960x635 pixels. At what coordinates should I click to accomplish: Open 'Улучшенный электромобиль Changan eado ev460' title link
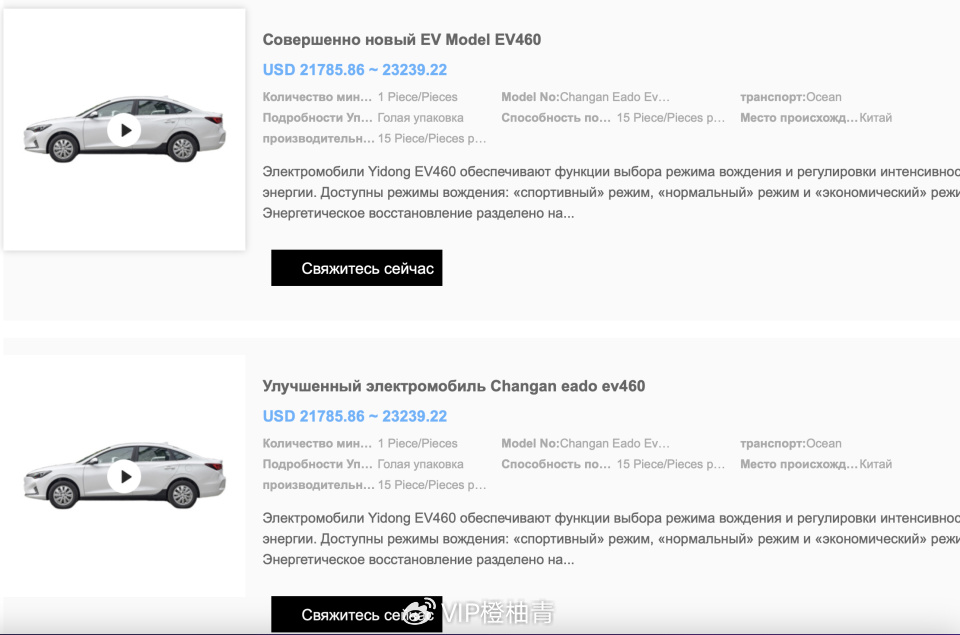(x=453, y=386)
